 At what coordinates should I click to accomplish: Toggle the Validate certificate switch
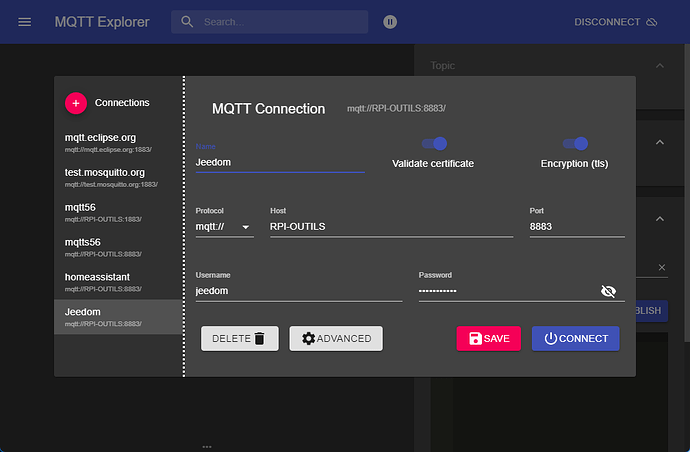click(x=435, y=143)
